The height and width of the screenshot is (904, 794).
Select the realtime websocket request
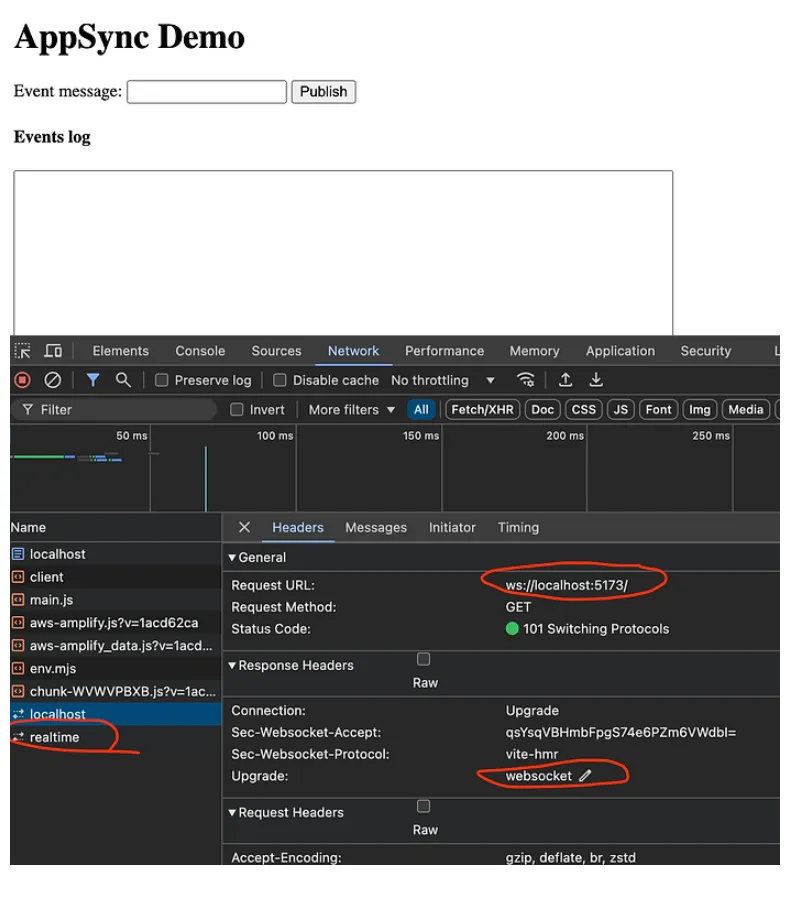[x=115, y=737]
